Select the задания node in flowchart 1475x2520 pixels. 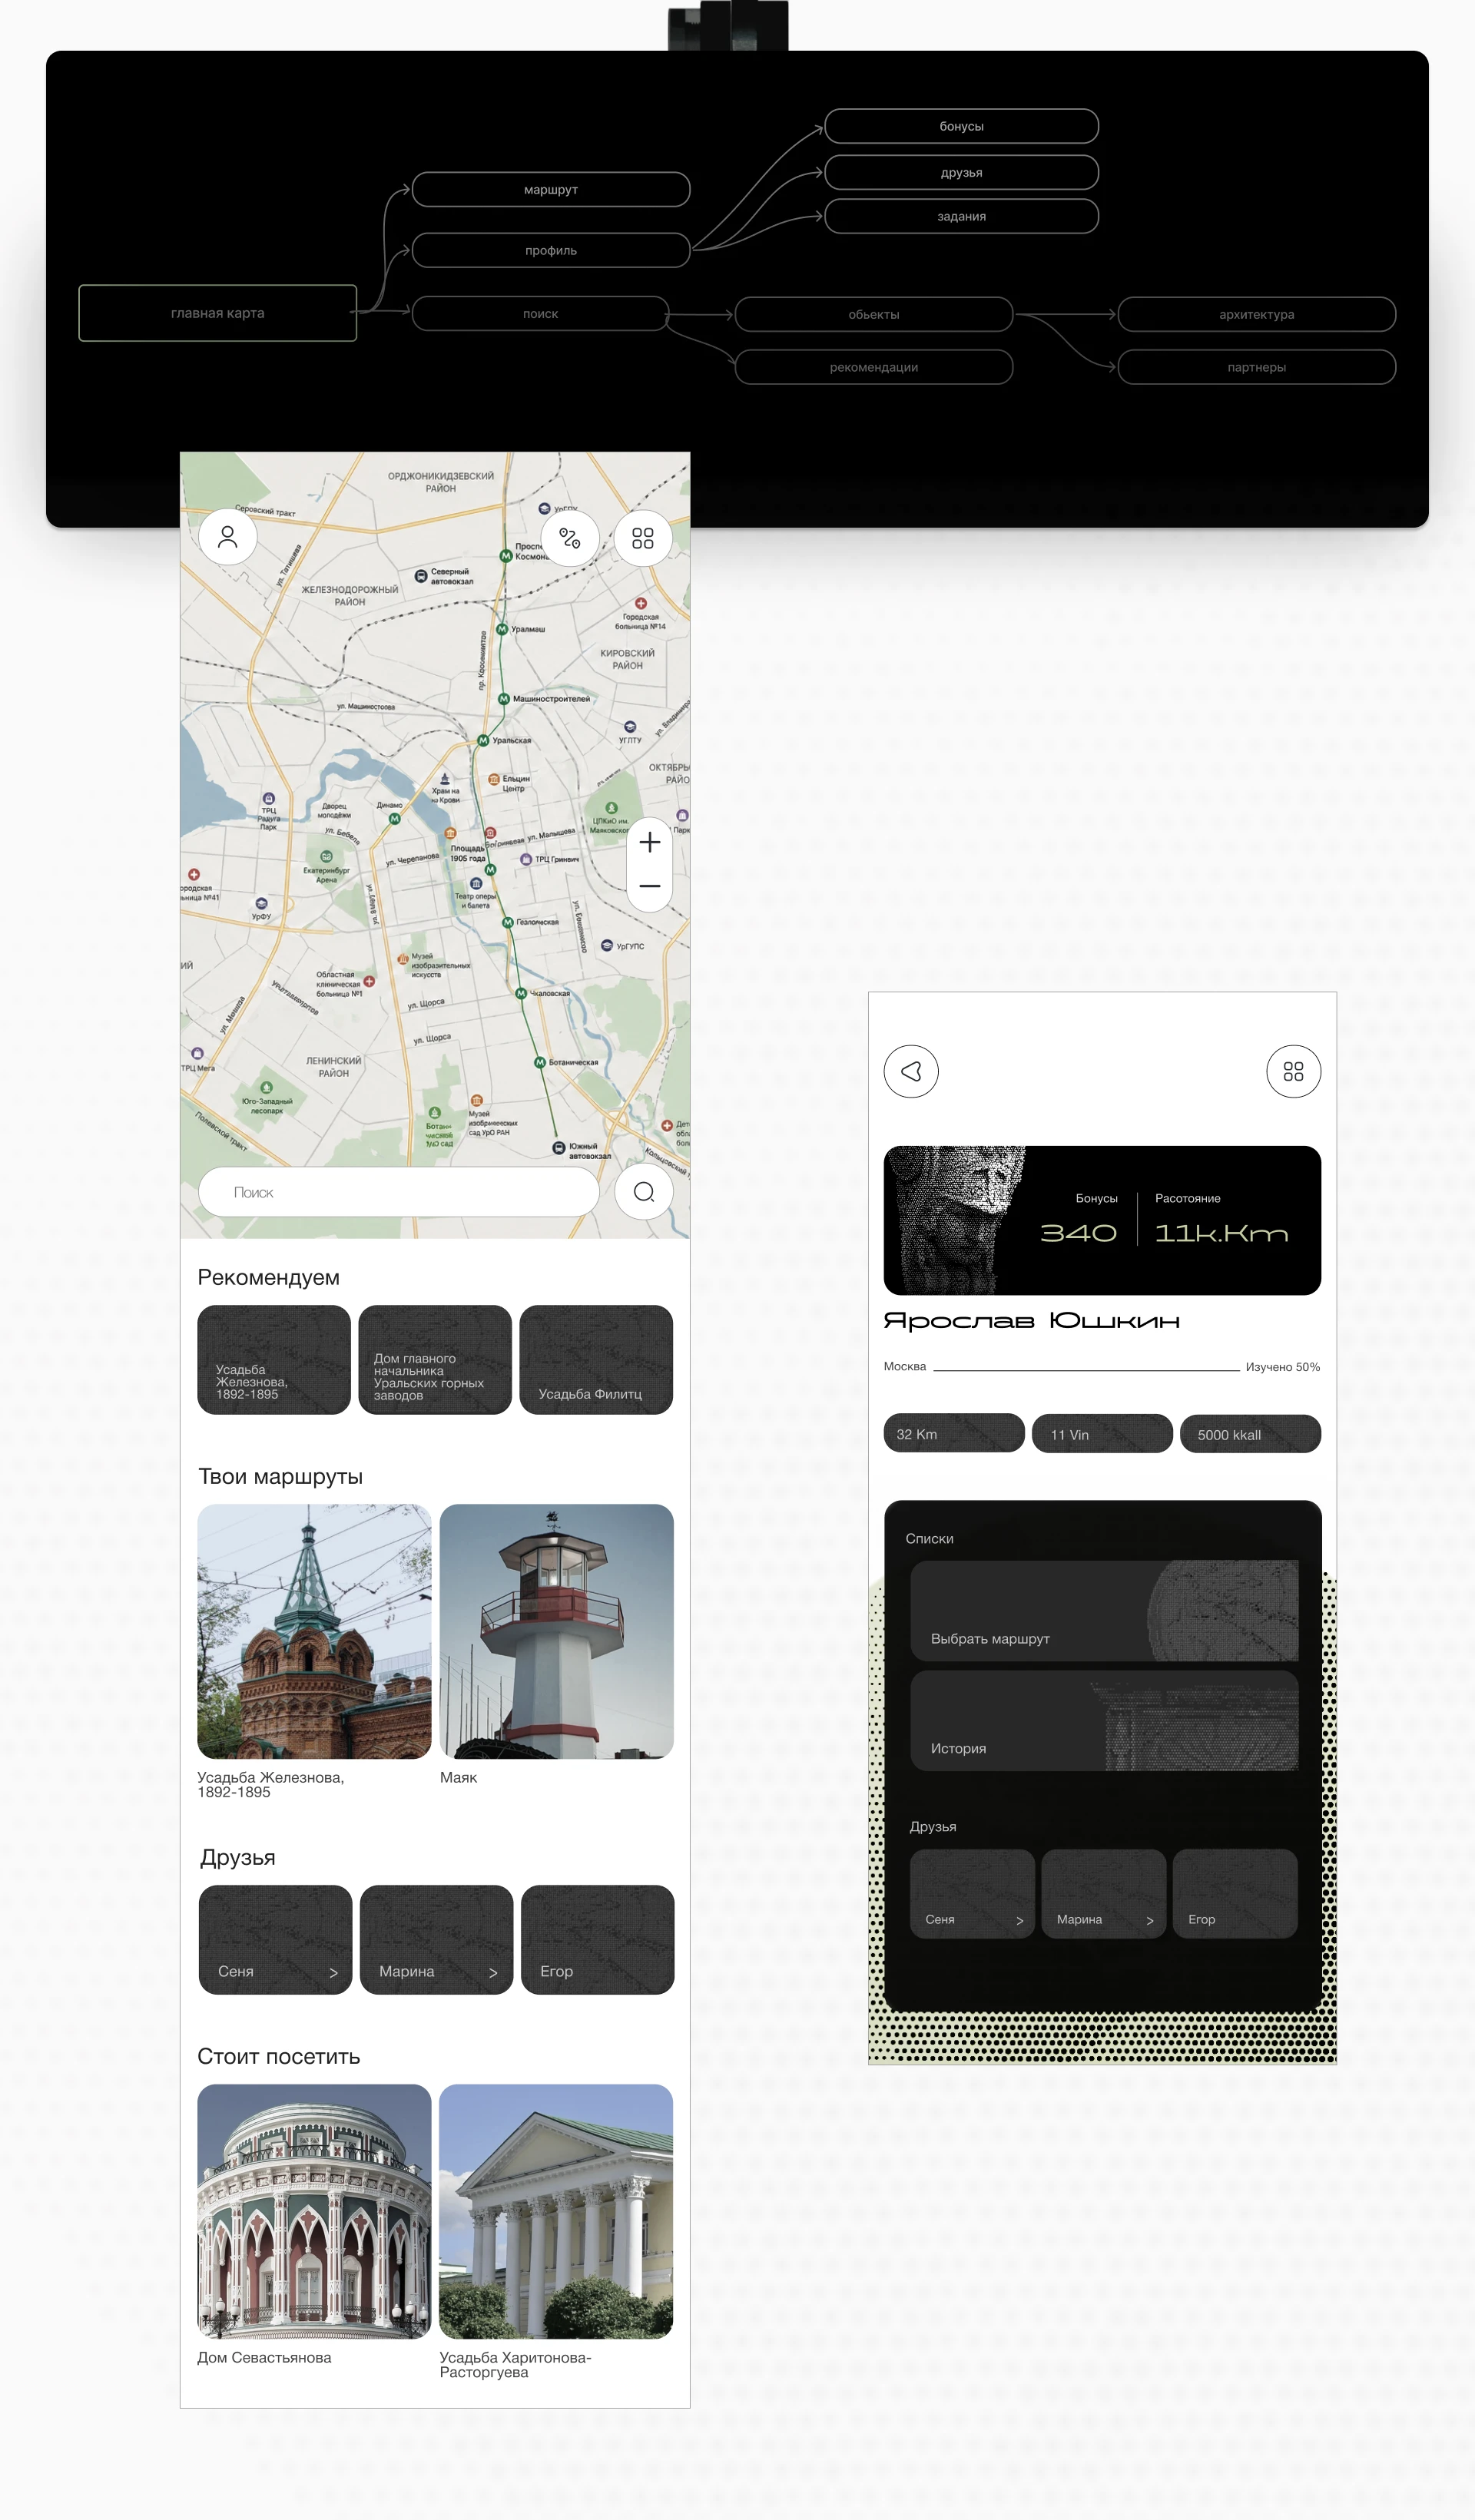coord(962,216)
